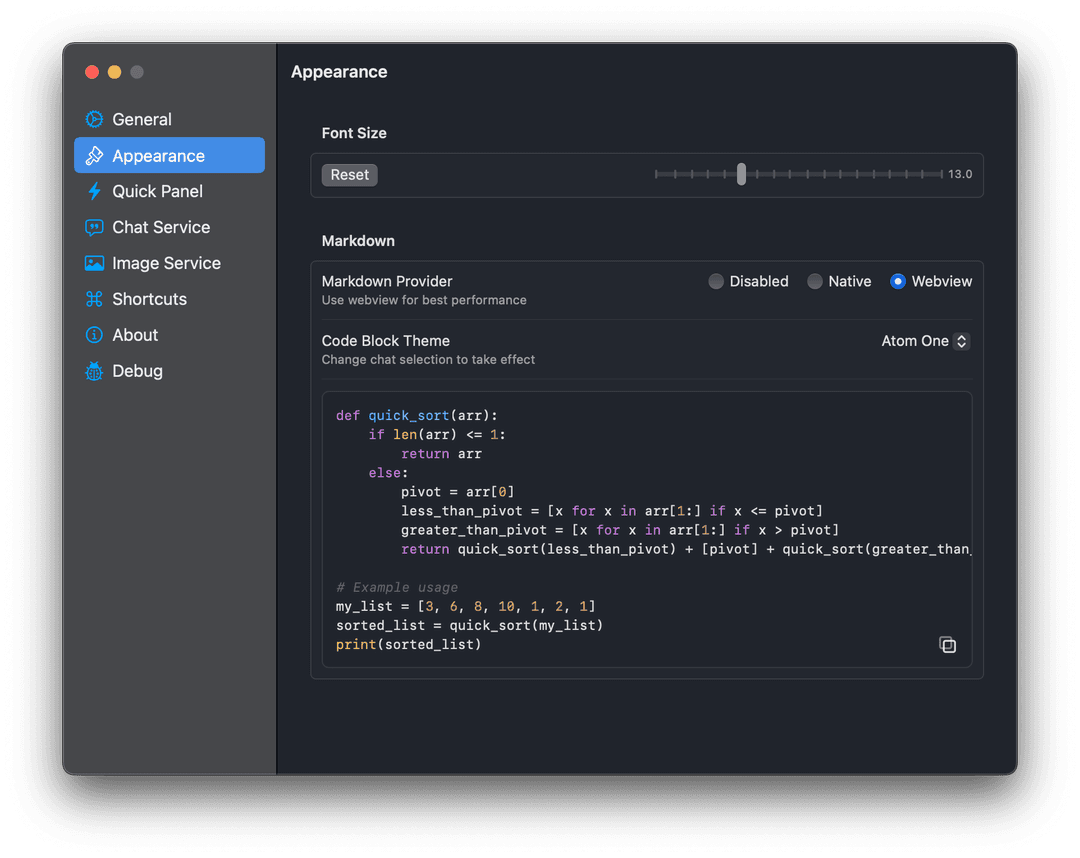This screenshot has height=858, width=1080.
Task: Open the About label
Action: click(x=135, y=335)
